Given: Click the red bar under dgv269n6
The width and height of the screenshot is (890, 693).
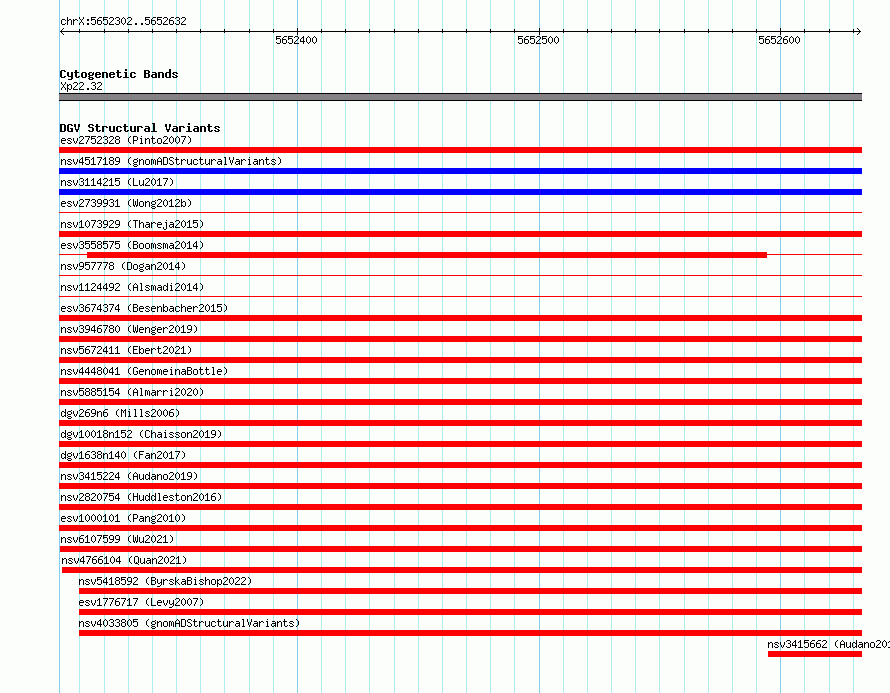Looking at the screenshot, I should click(460, 423).
